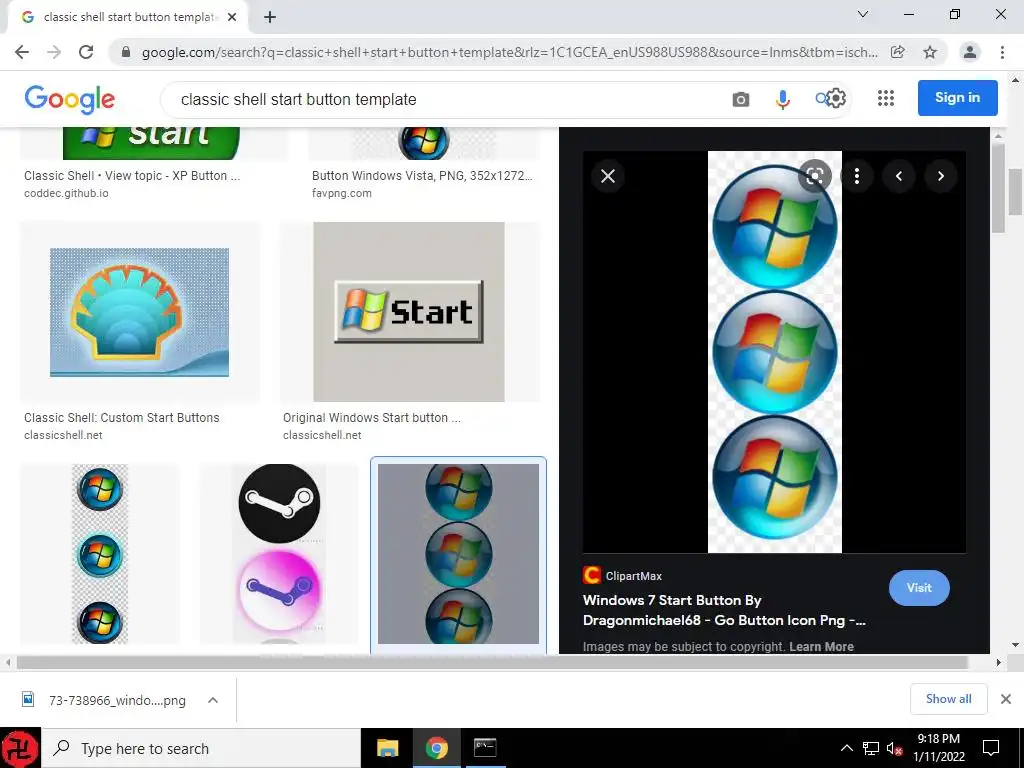This screenshot has height=768, width=1024.
Task: Open the Learn More copyright link
Action: tap(821, 647)
